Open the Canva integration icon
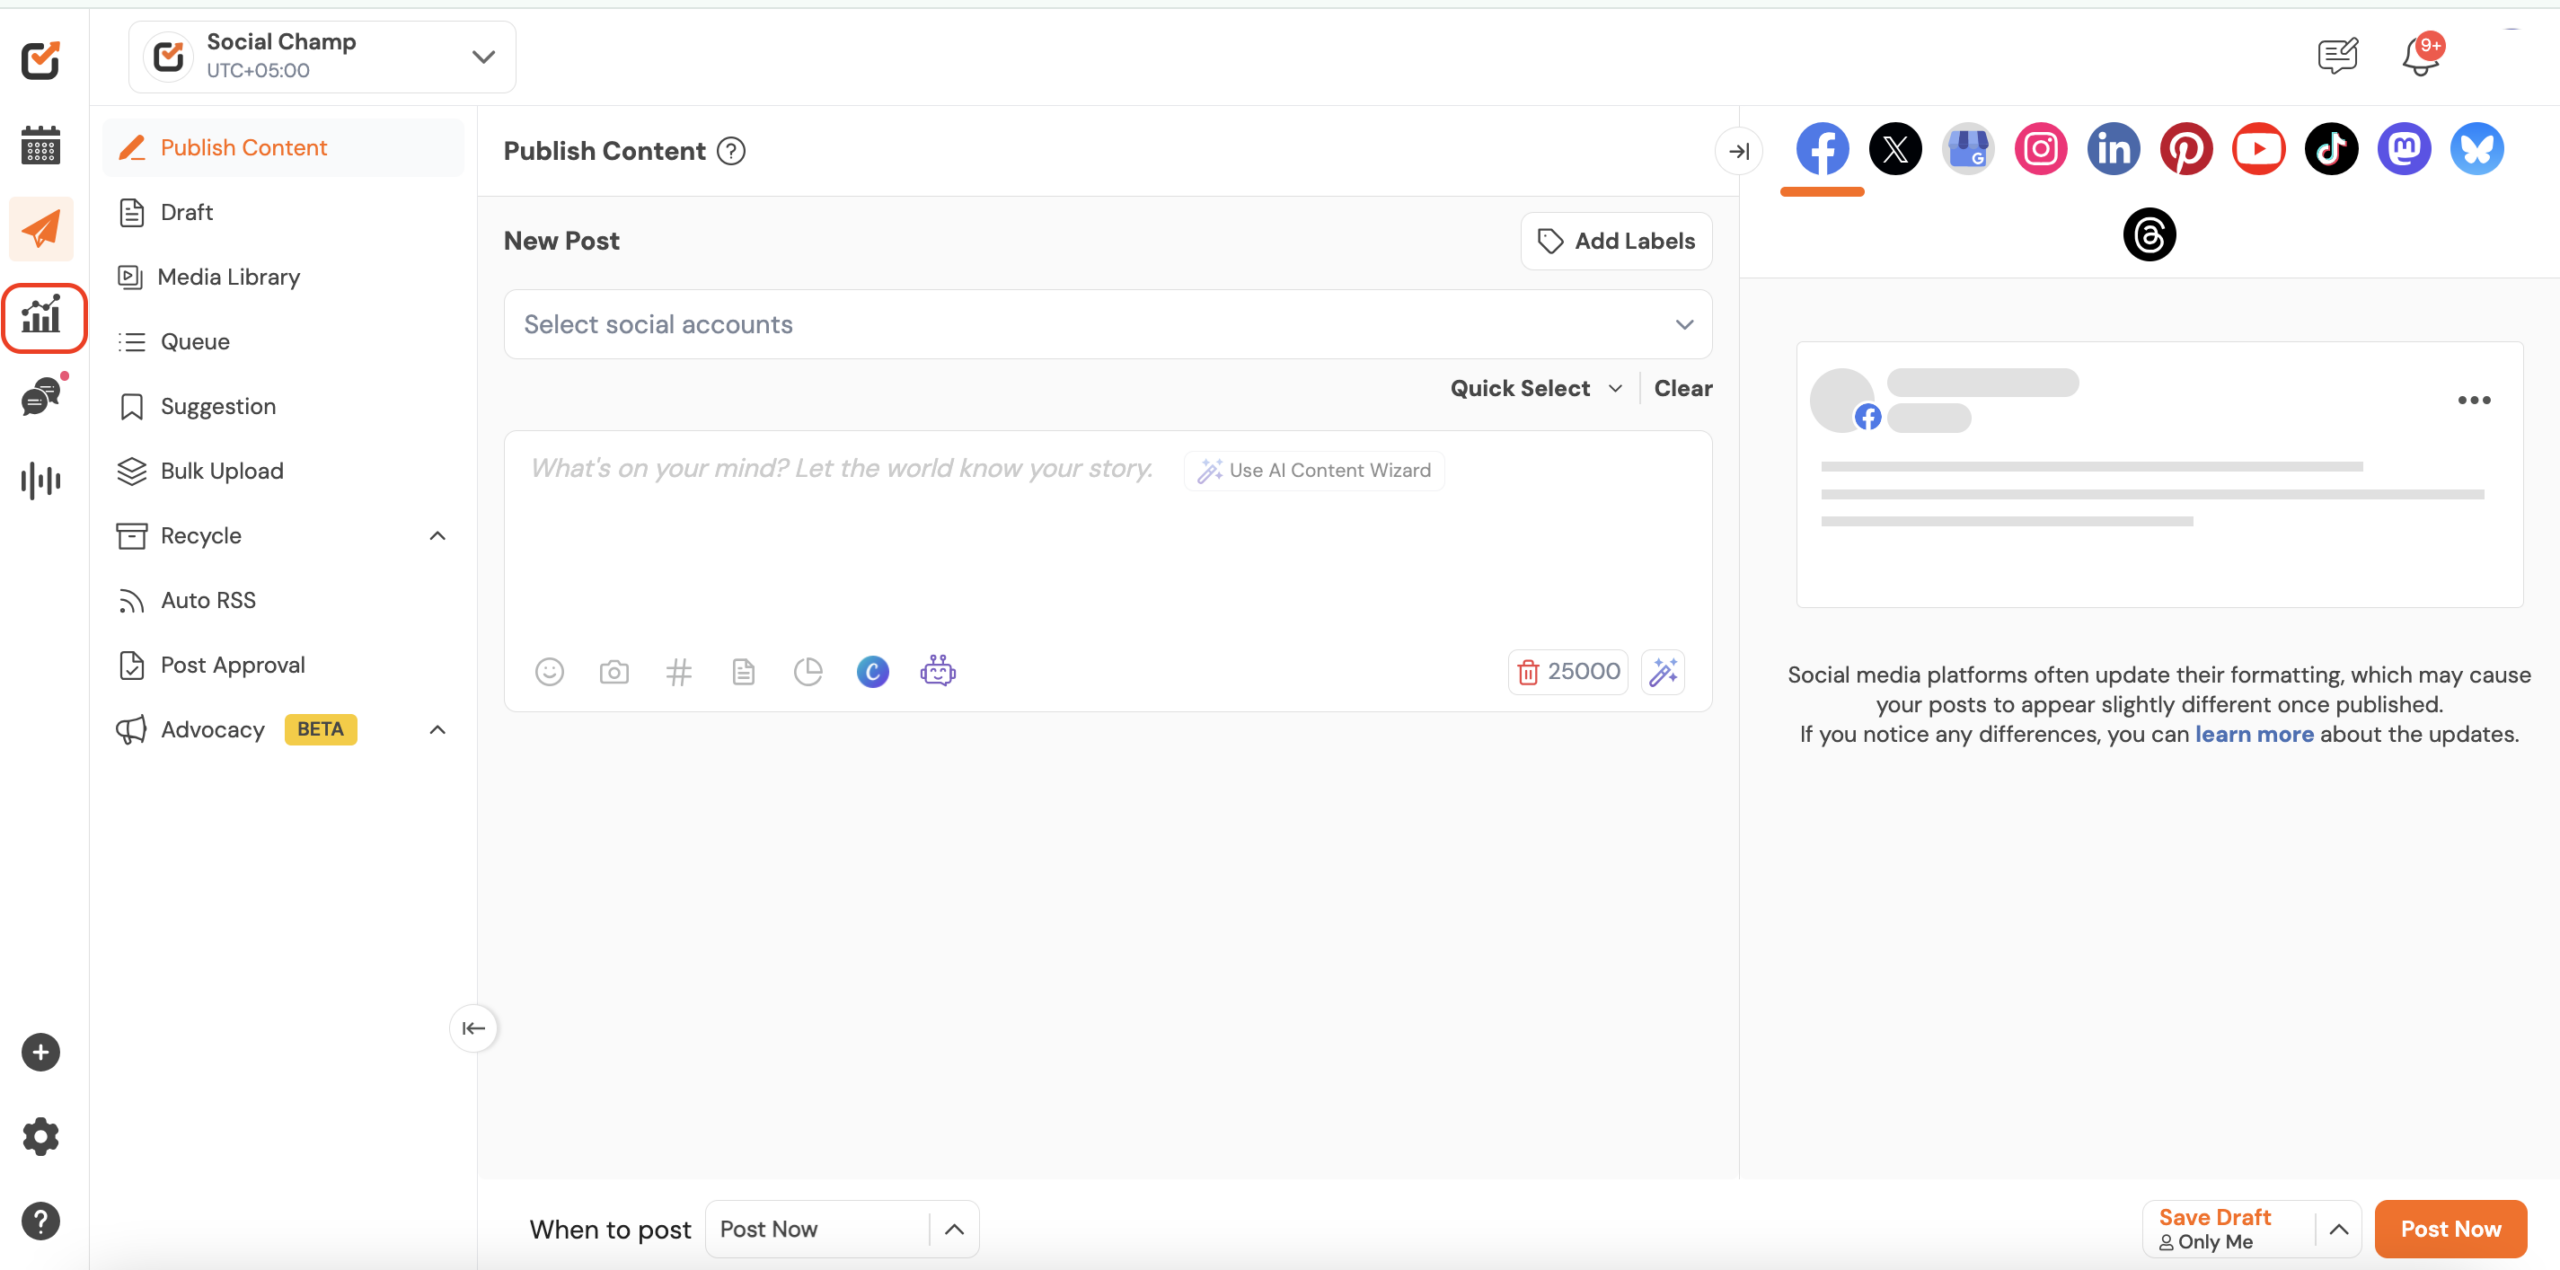Viewport: 2560px width, 1270px height. pyautogui.click(x=872, y=672)
